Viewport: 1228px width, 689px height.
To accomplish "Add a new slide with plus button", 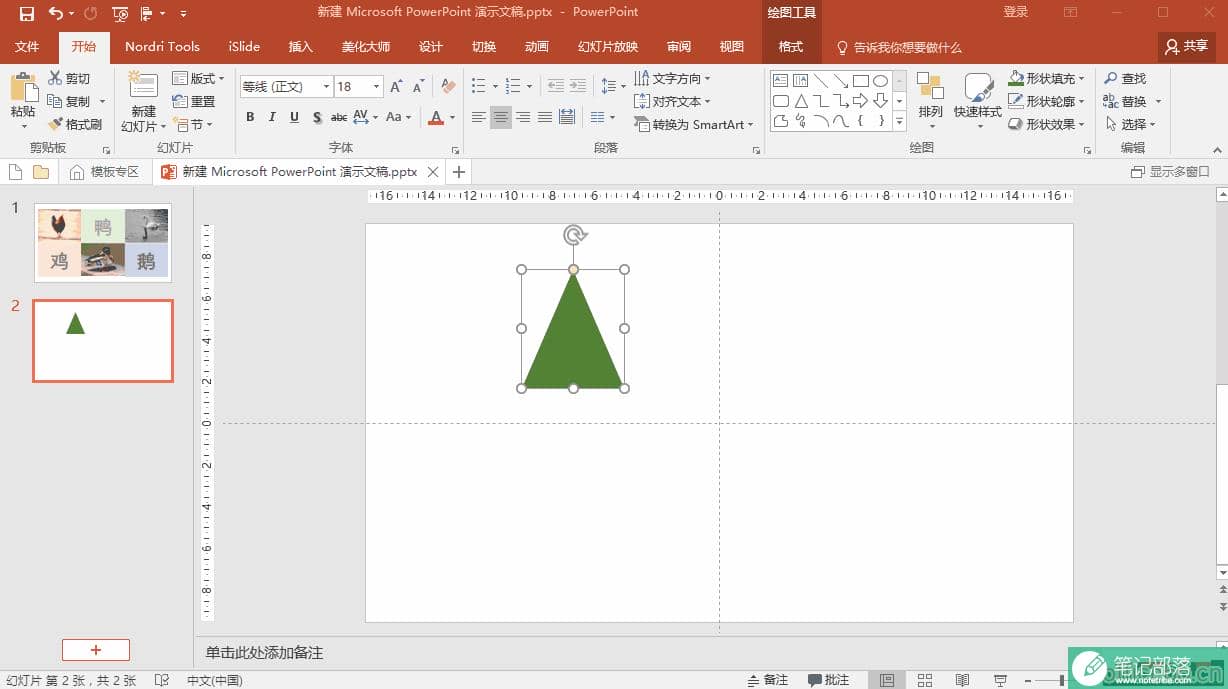I will 96,650.
